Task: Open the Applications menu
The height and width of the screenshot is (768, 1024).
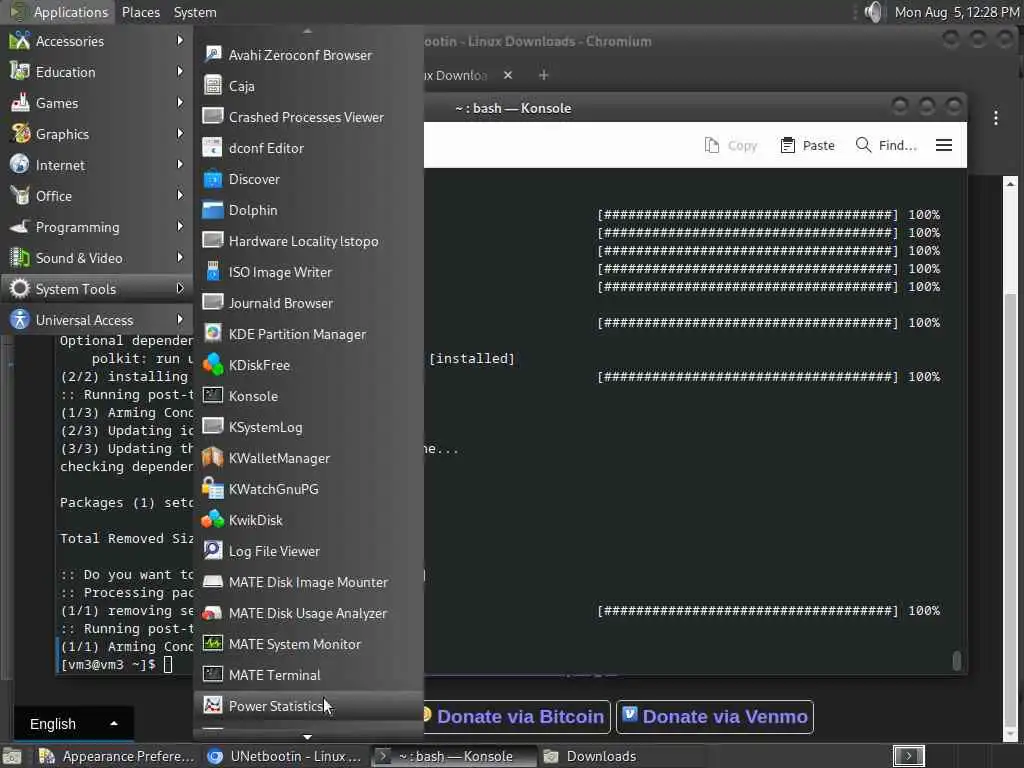Action: [x=60, y=12]
